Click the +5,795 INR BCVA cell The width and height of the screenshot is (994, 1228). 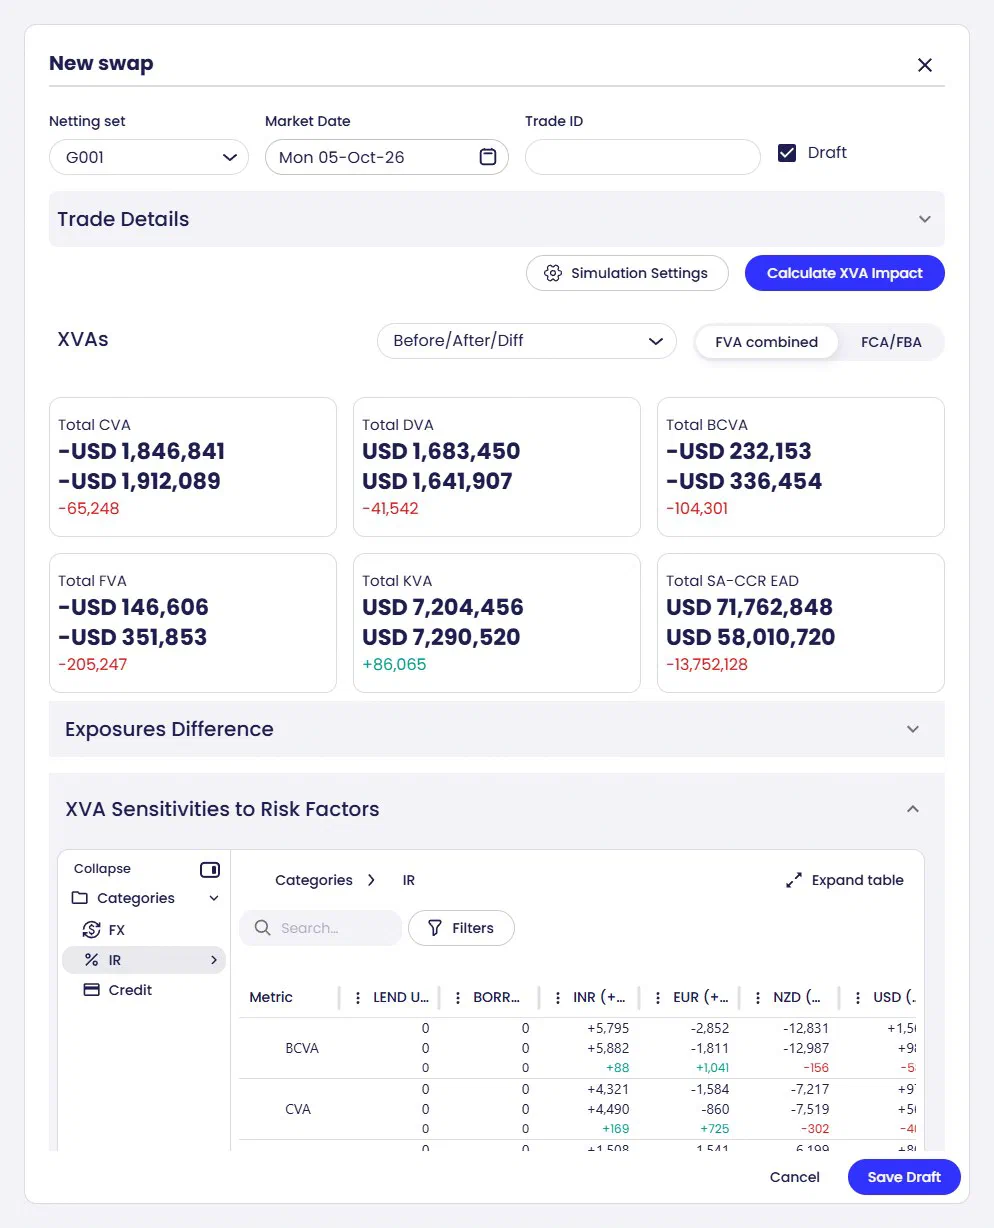point(609,1028)
